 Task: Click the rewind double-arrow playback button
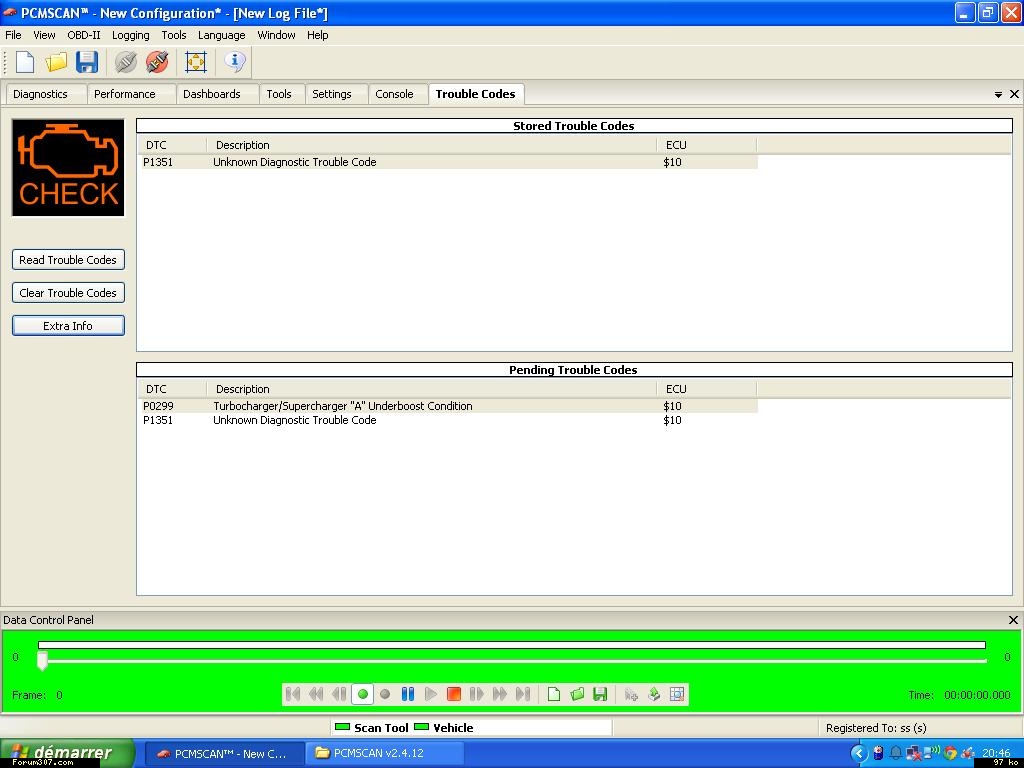tap(316, 694)
